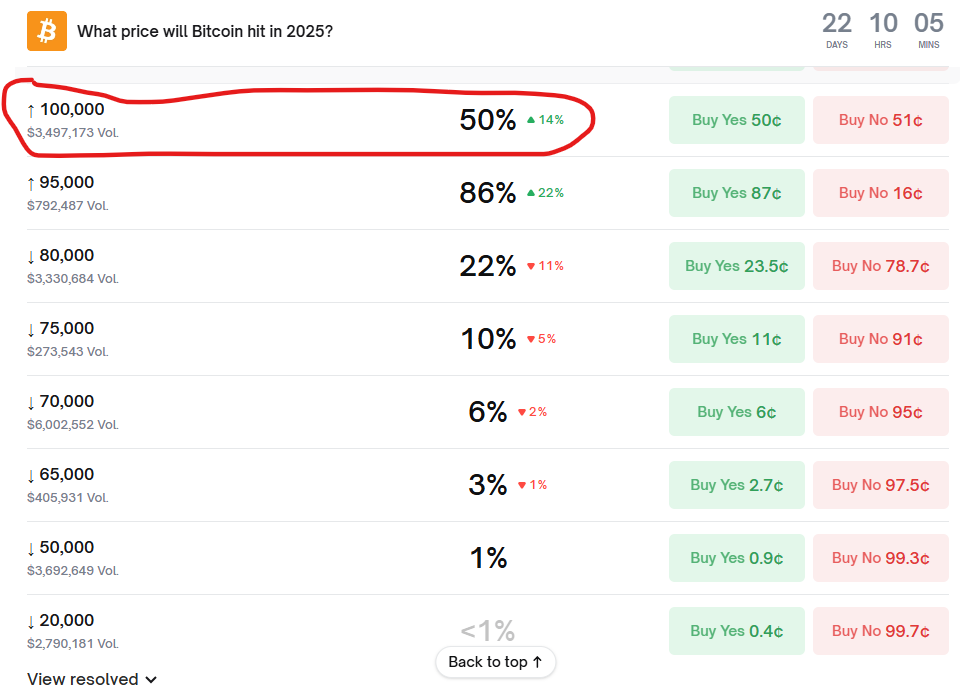Open the market title link
Screen dimensions: 960x690
click(x=205, y=31)
